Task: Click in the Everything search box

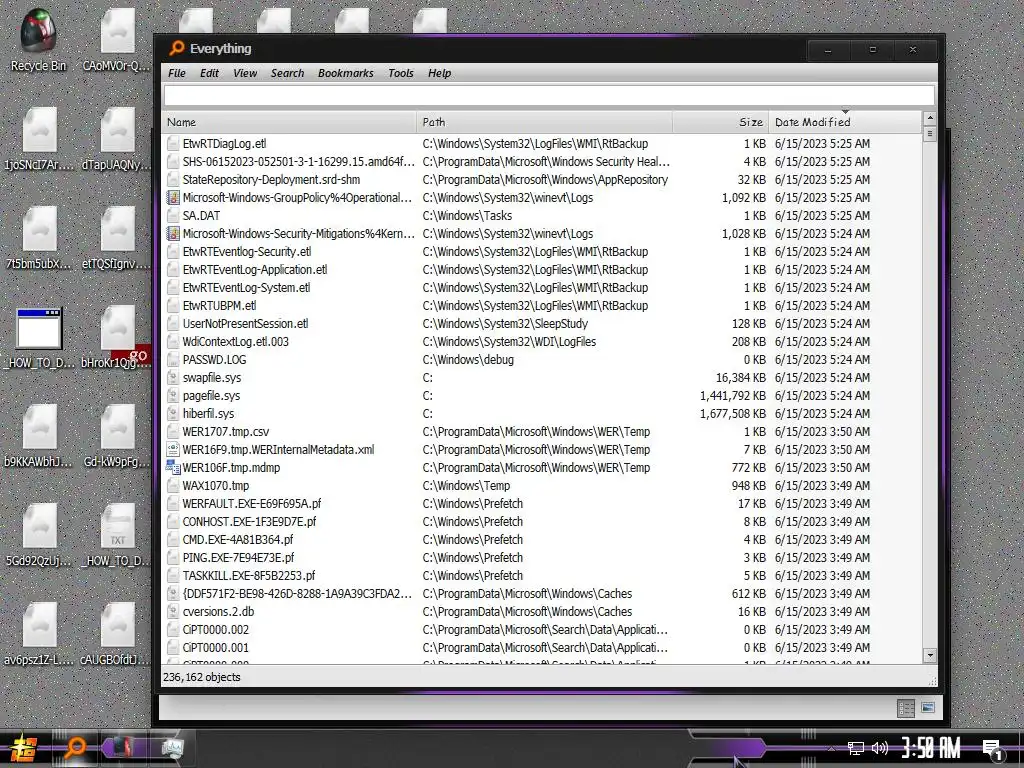Action: pos(549,95)
